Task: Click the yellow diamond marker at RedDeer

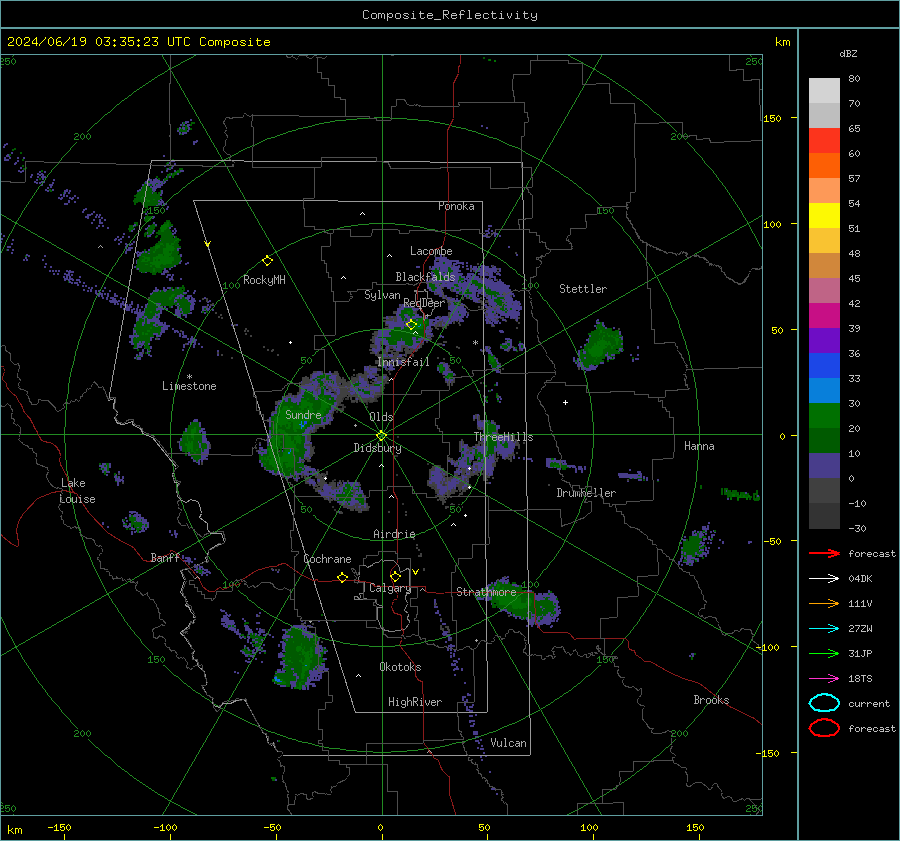Action: tap(412, 325)
